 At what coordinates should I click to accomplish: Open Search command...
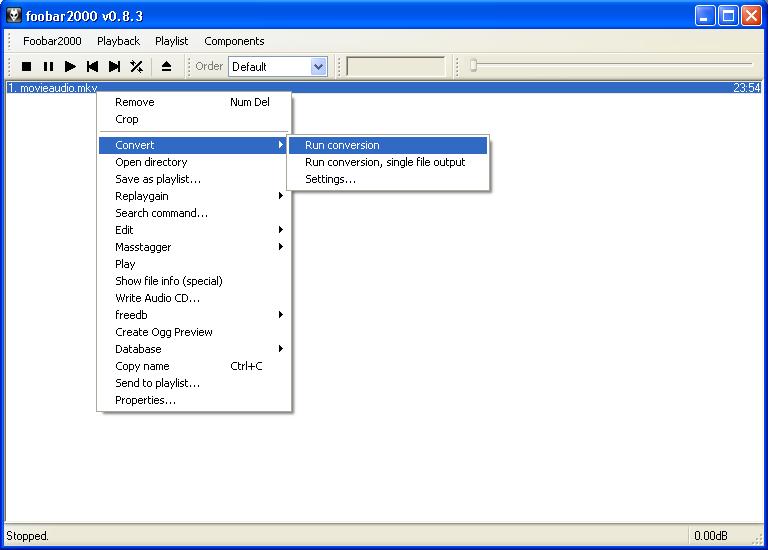coord(194,213)
